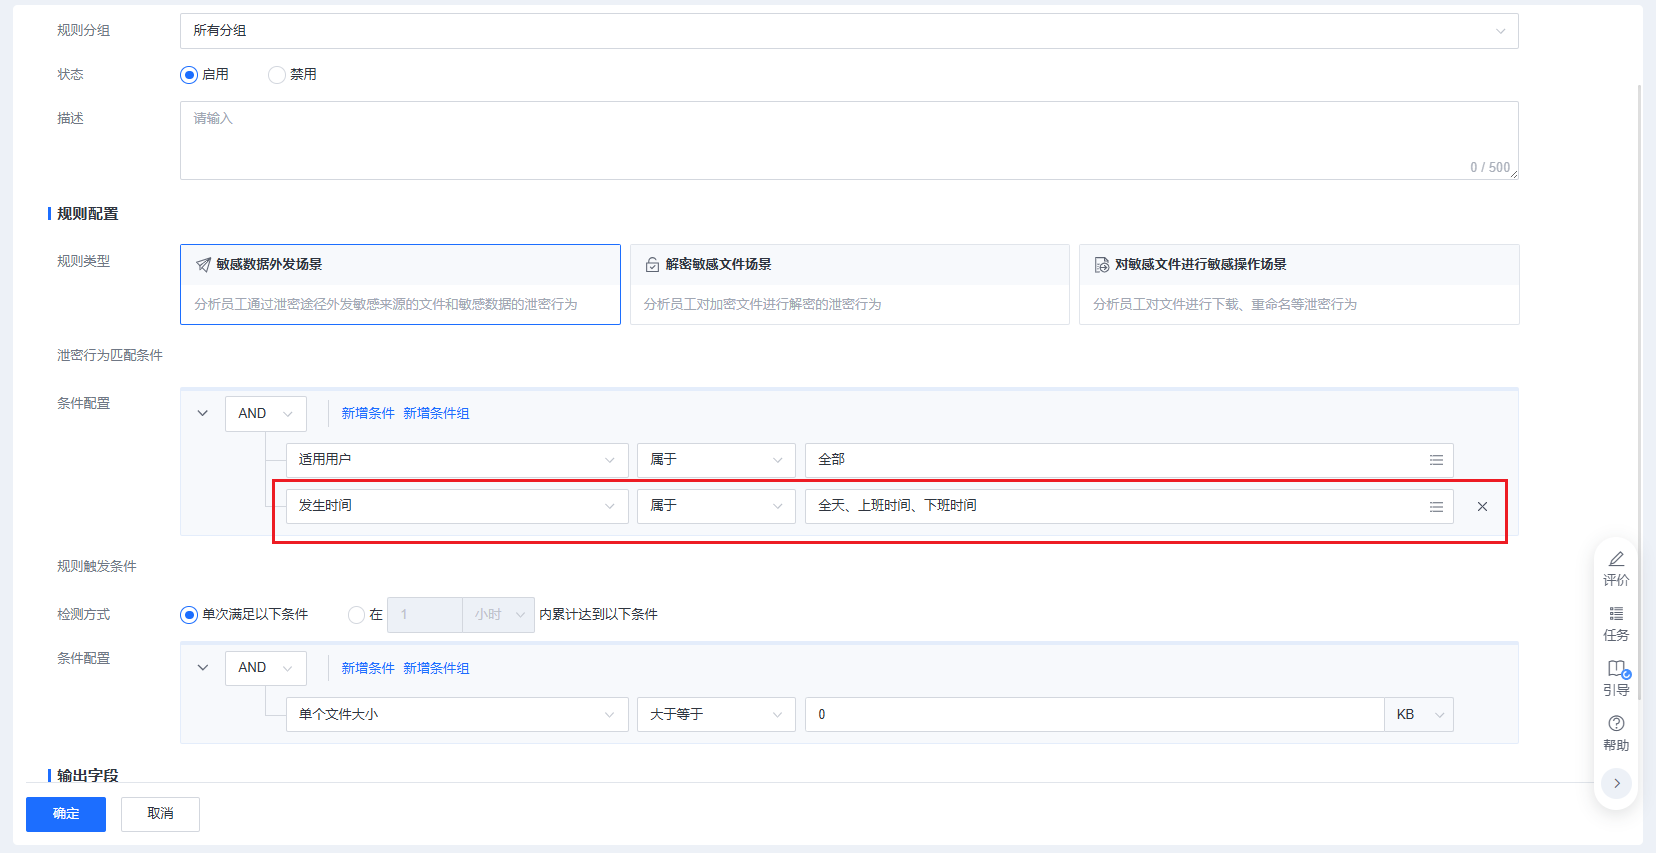The image size is (1656, 853).
Task: Click list icon in 适用用户 value field
Action: pyautogui.click(x=1436, y=460)
